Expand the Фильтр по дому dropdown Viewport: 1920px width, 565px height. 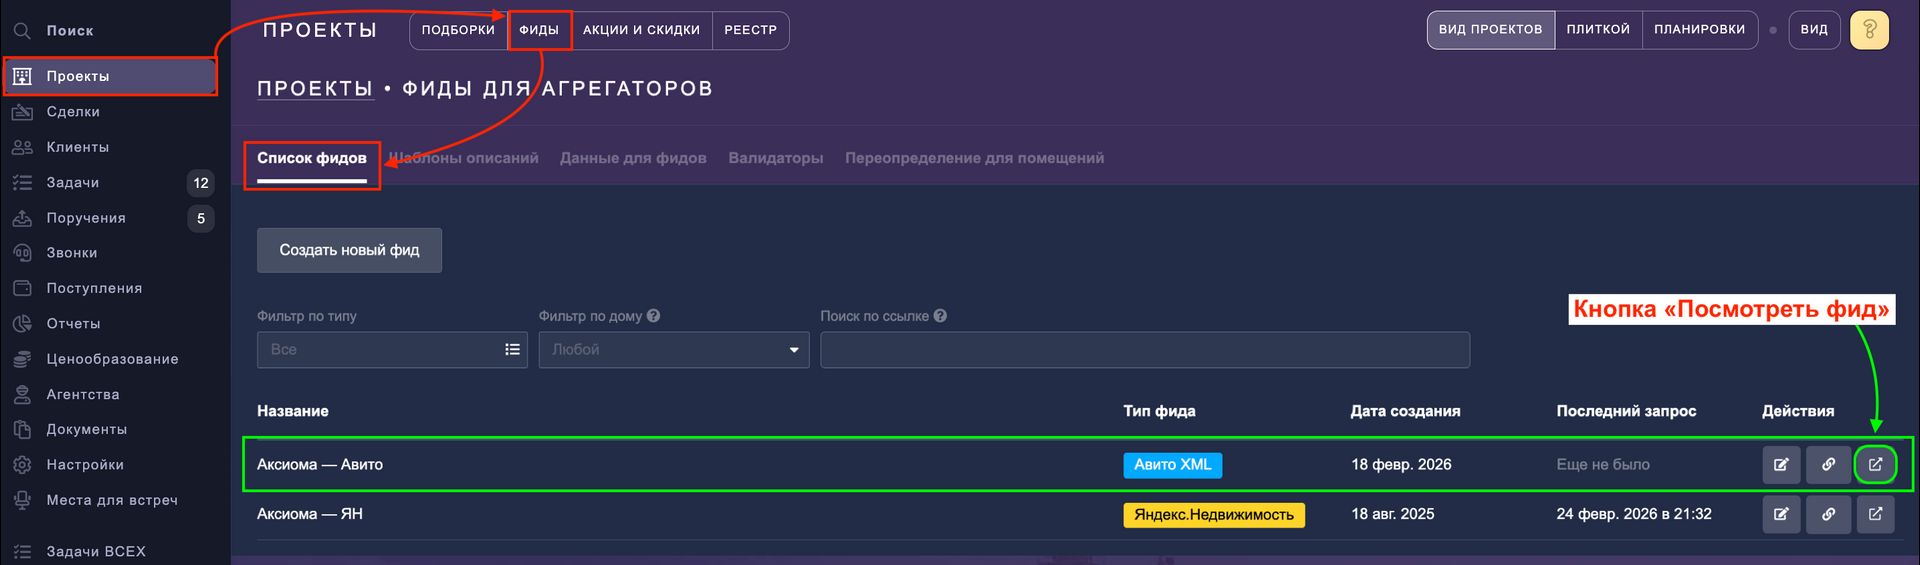click(x=674, y=350)
